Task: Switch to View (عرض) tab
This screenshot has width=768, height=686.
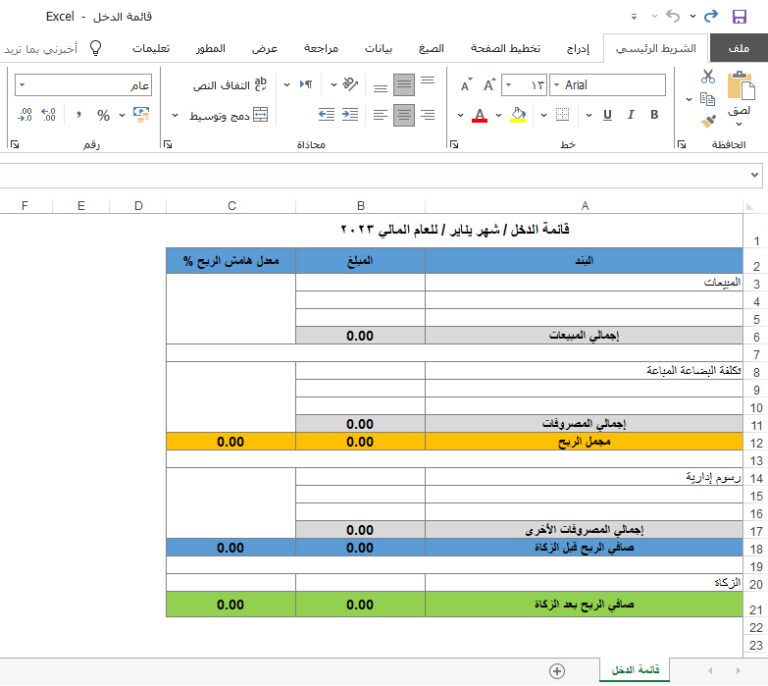Action: tap(265, 48)
